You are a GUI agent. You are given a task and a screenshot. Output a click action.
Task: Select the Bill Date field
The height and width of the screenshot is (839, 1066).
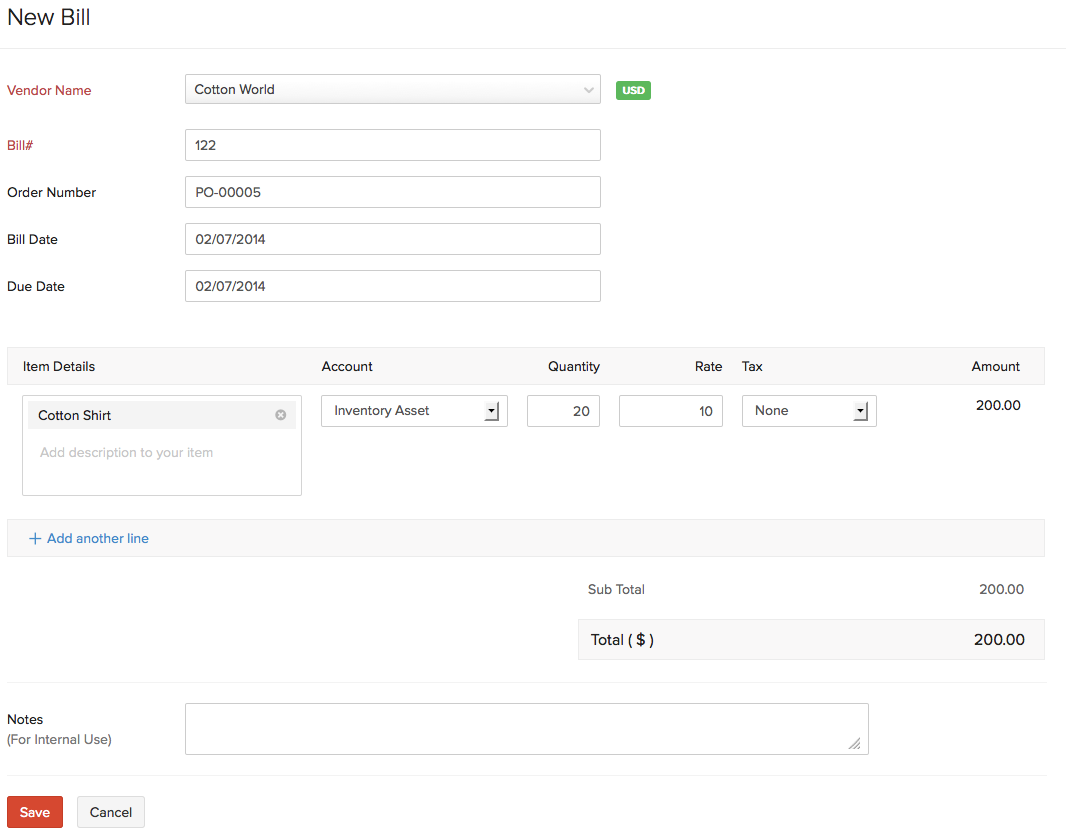click(x=392, y=239)
